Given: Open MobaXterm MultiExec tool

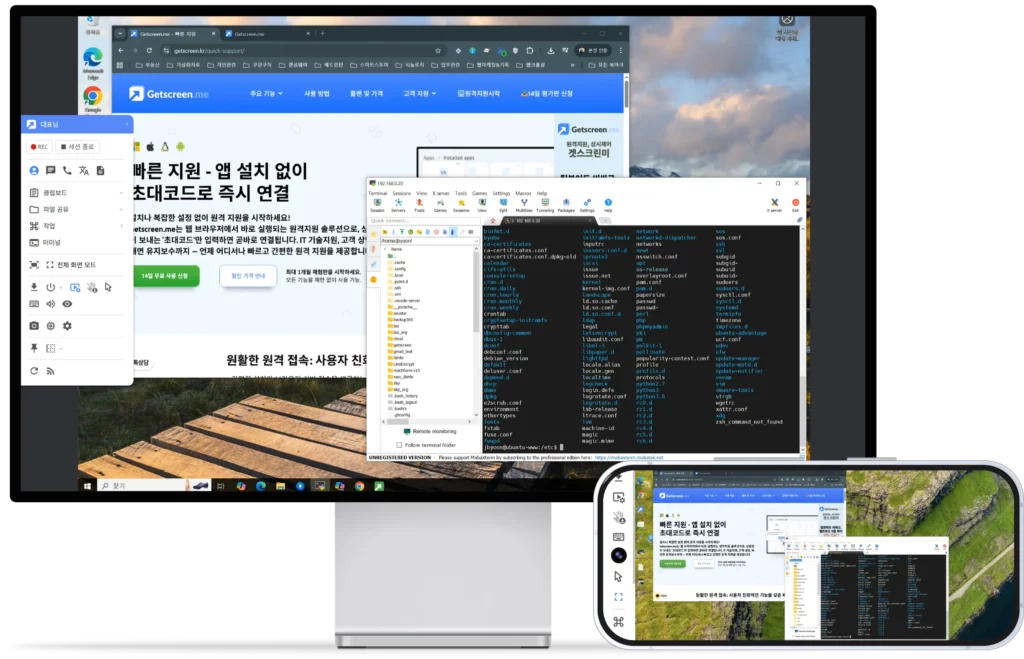Looking at the screenshot, I should [523, 204].
